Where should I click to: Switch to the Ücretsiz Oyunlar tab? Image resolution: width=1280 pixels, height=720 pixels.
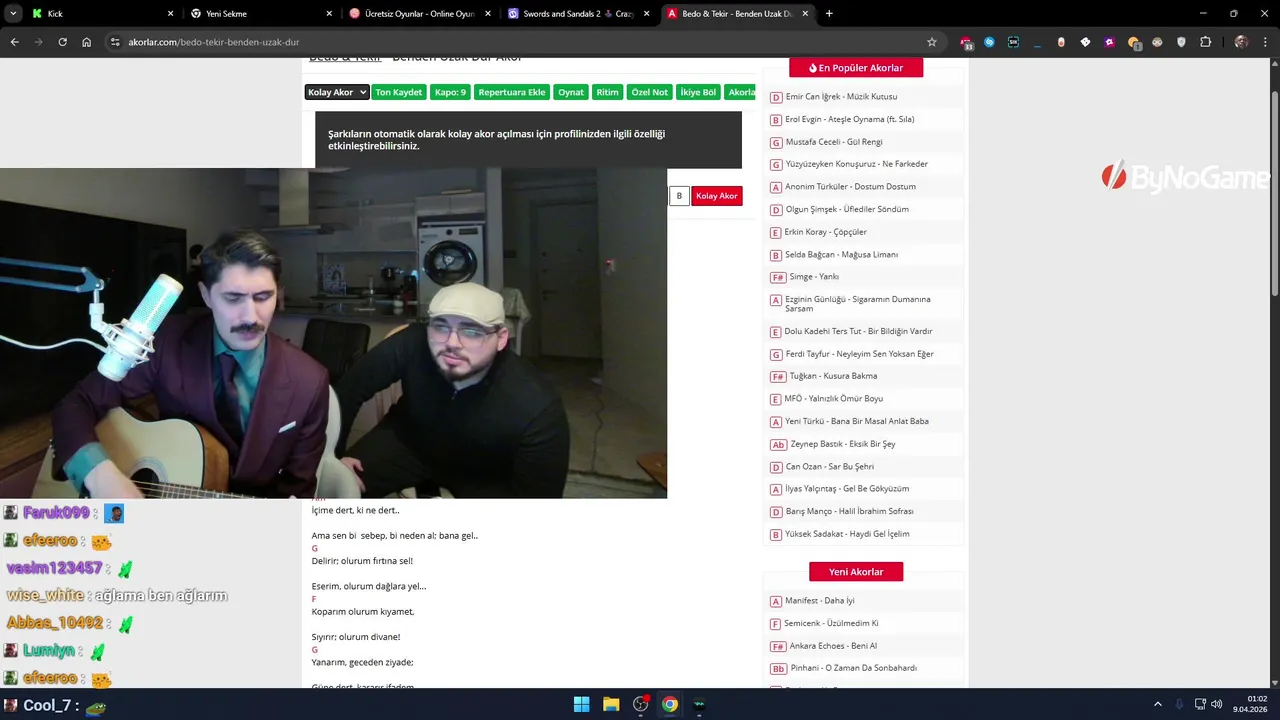420,14
